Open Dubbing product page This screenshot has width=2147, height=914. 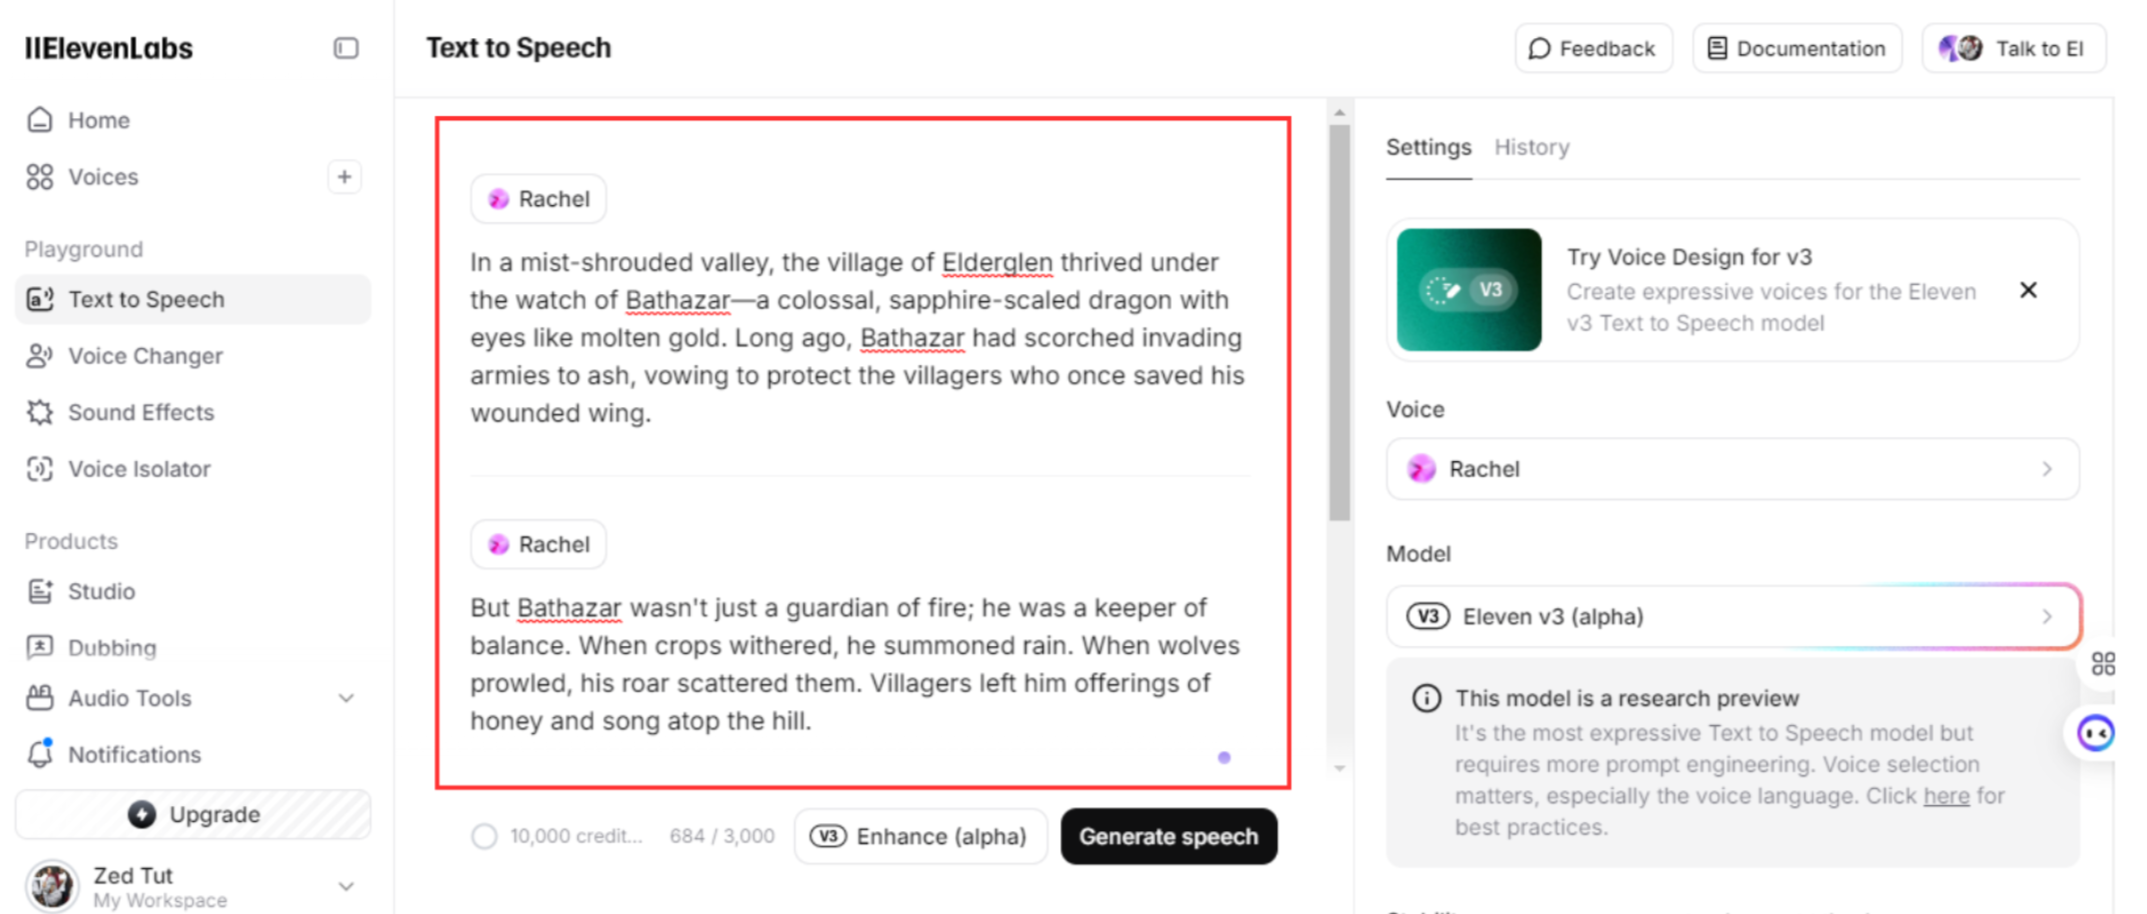coord(112,647)
